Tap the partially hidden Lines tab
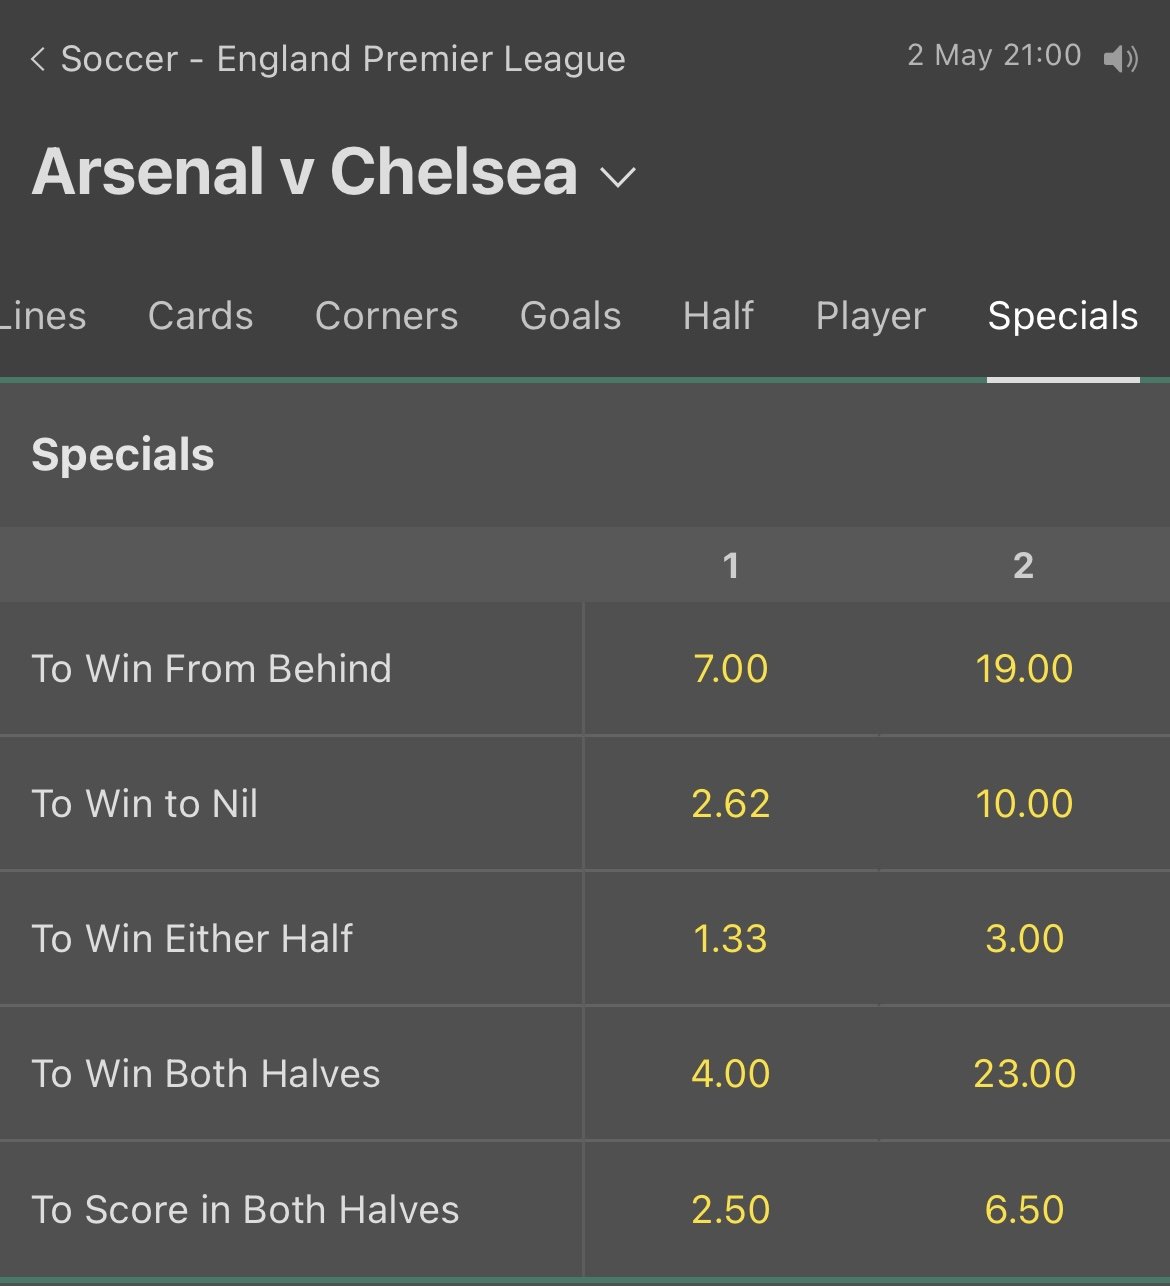1170x1286 pixels. click(x=43, y=316)
